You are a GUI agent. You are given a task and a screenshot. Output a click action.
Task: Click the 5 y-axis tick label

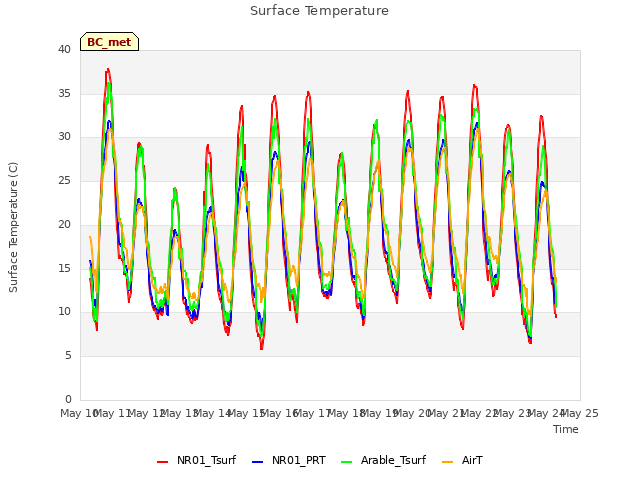click(68, 355)
